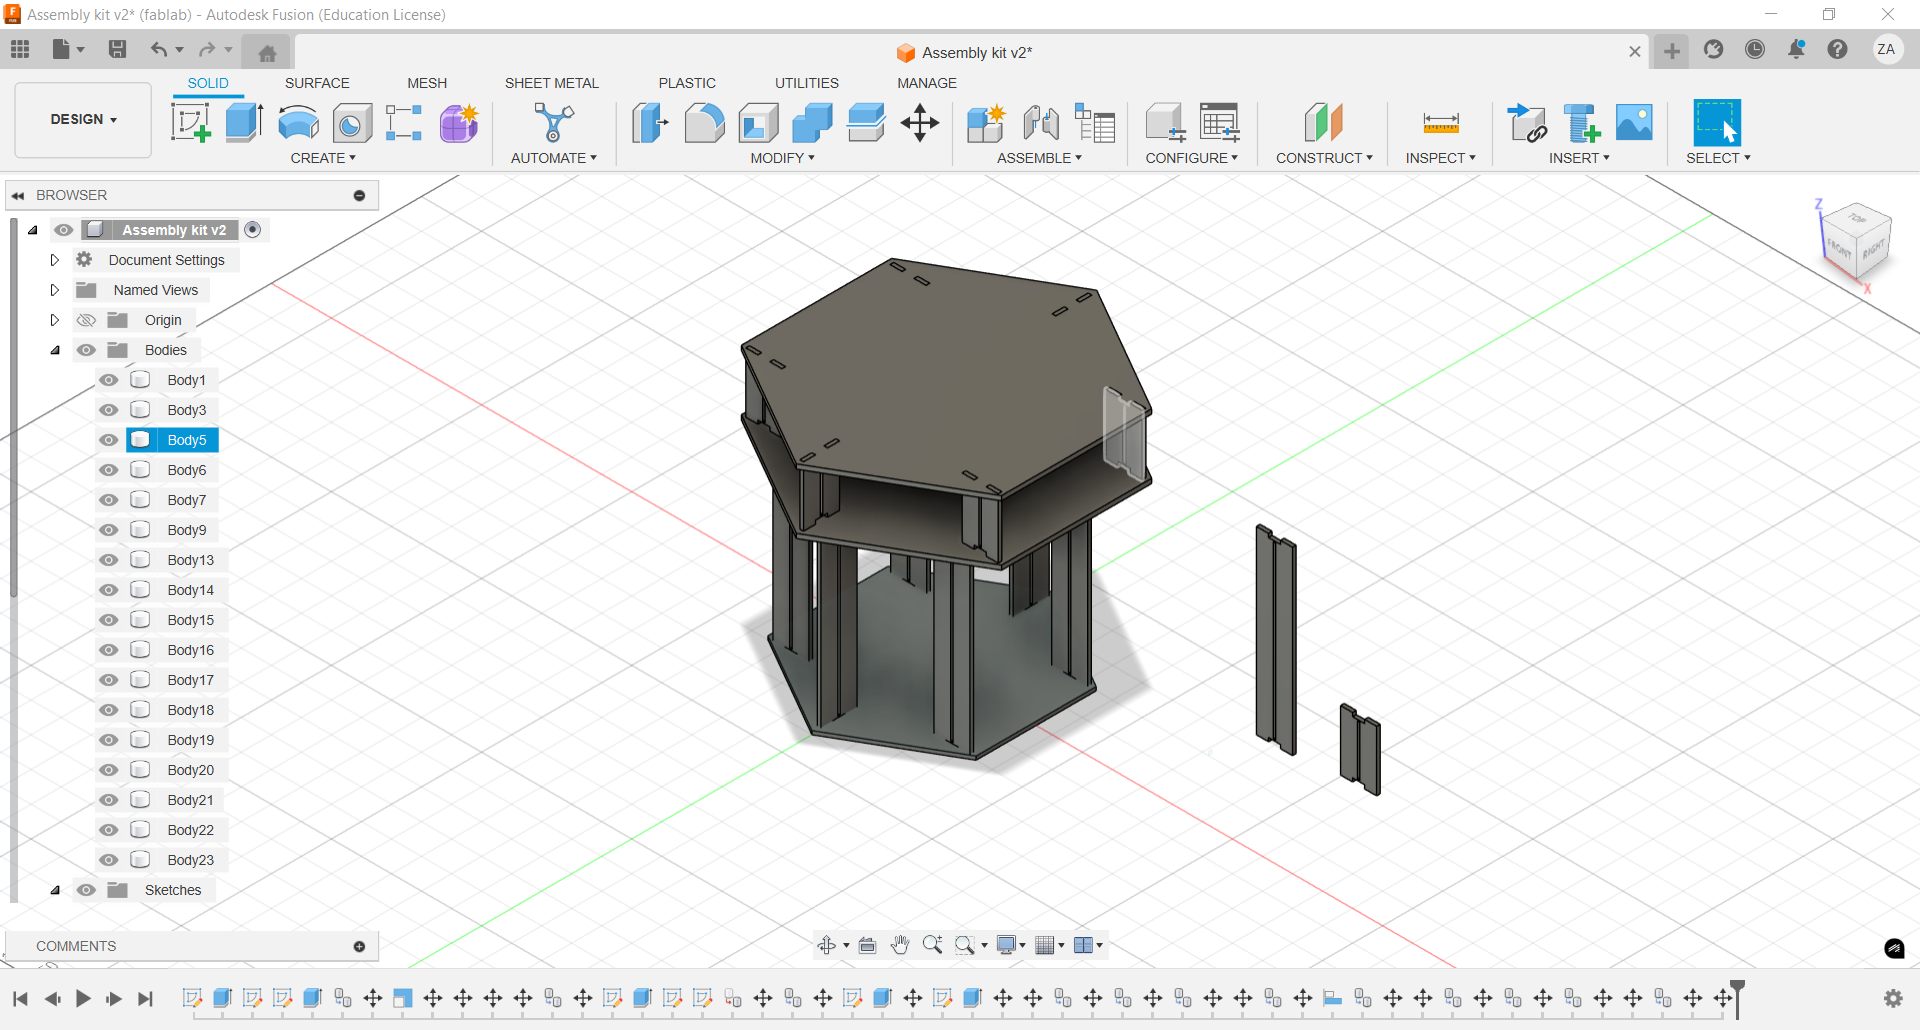Screen dimensions: 1920x1030
Task: Switch to the SURFACE tab
Action: pyautogui.click(x=317, y=83)
